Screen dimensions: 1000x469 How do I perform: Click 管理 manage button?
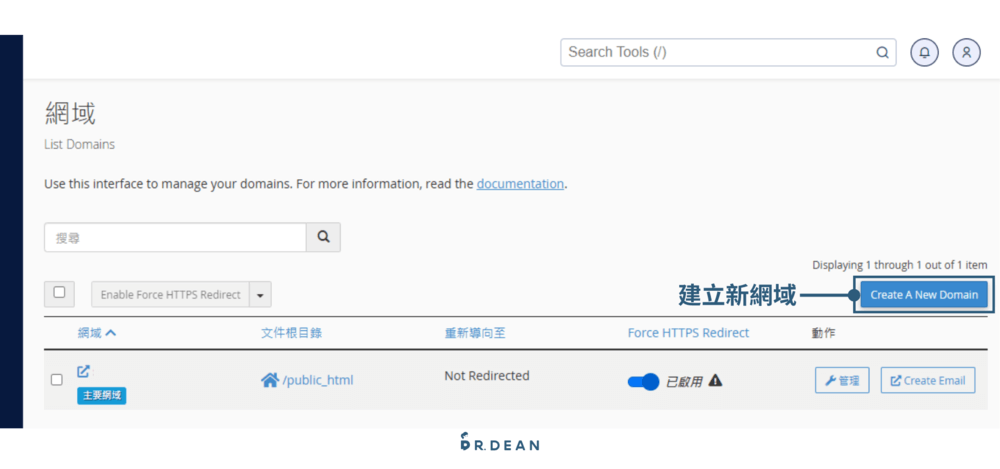coord(842,380)
